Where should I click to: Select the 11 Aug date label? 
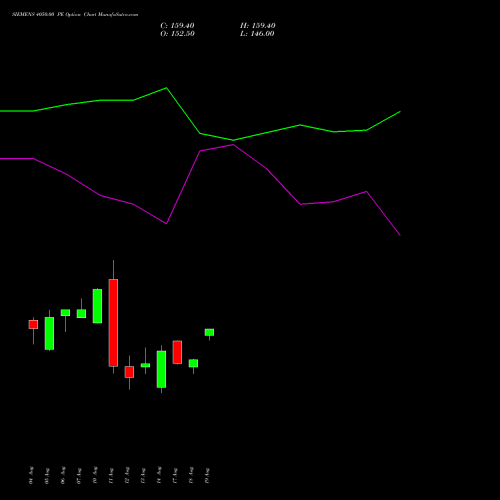click(111, 475)
